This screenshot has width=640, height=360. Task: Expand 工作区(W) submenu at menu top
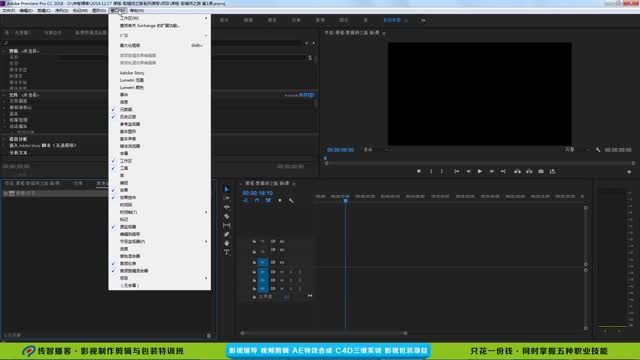point(159,18)
